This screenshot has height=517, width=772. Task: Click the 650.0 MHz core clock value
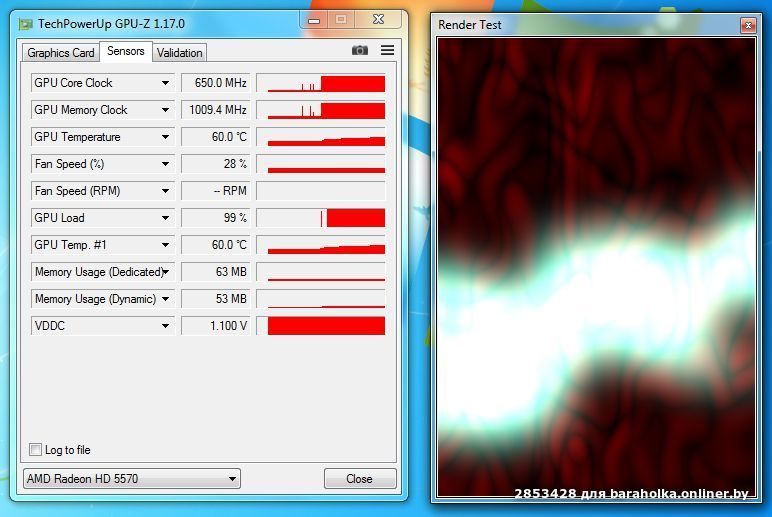(x=216, y=83)
